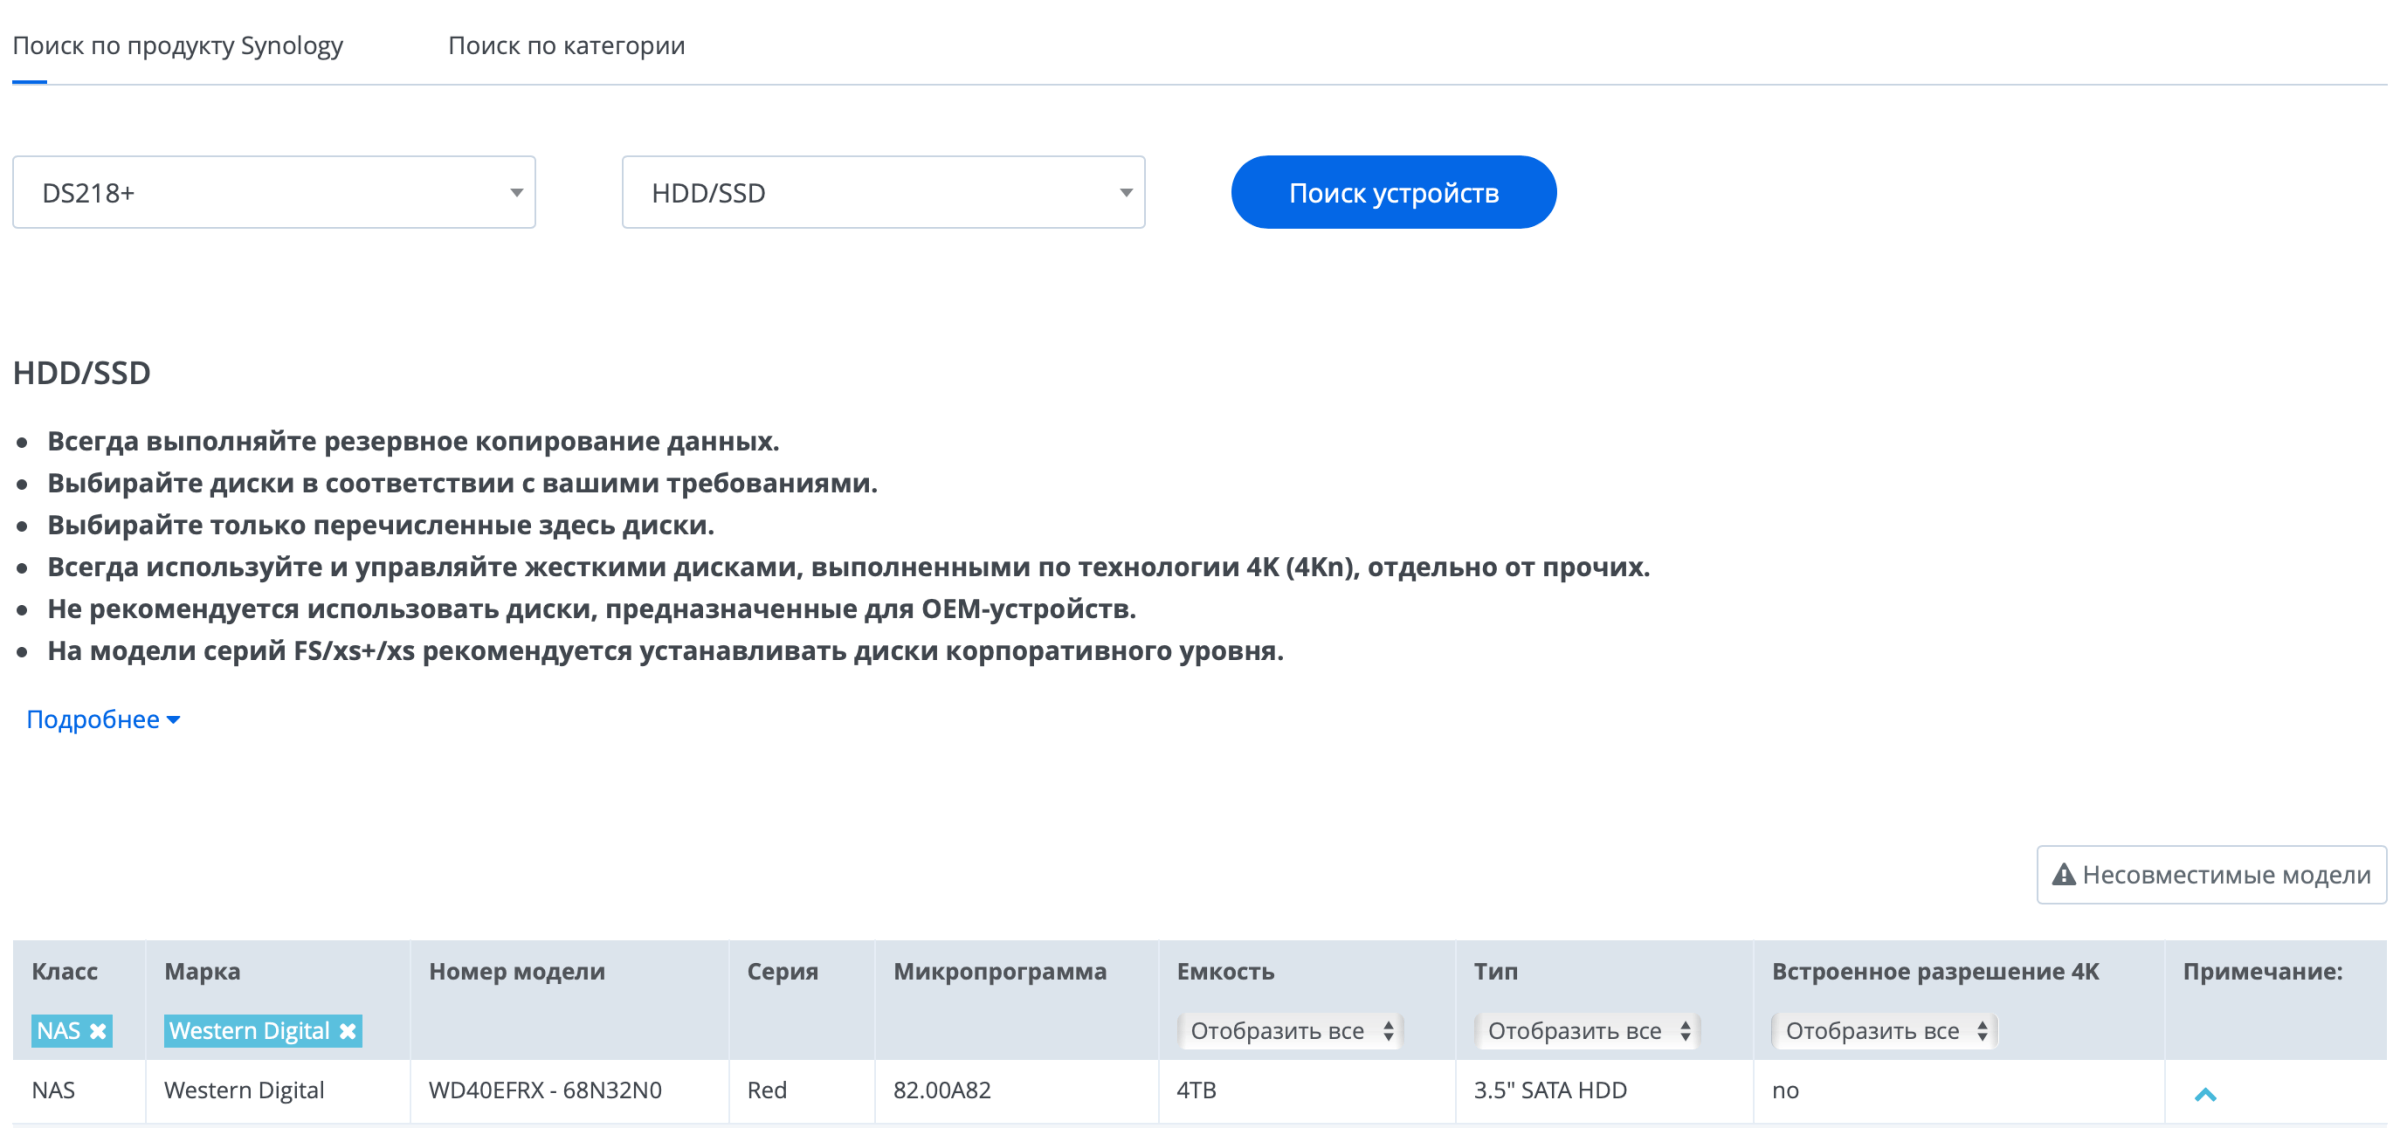Expand the Подробнее details link
The image size is (2400, 1128).
click(103, 719)
